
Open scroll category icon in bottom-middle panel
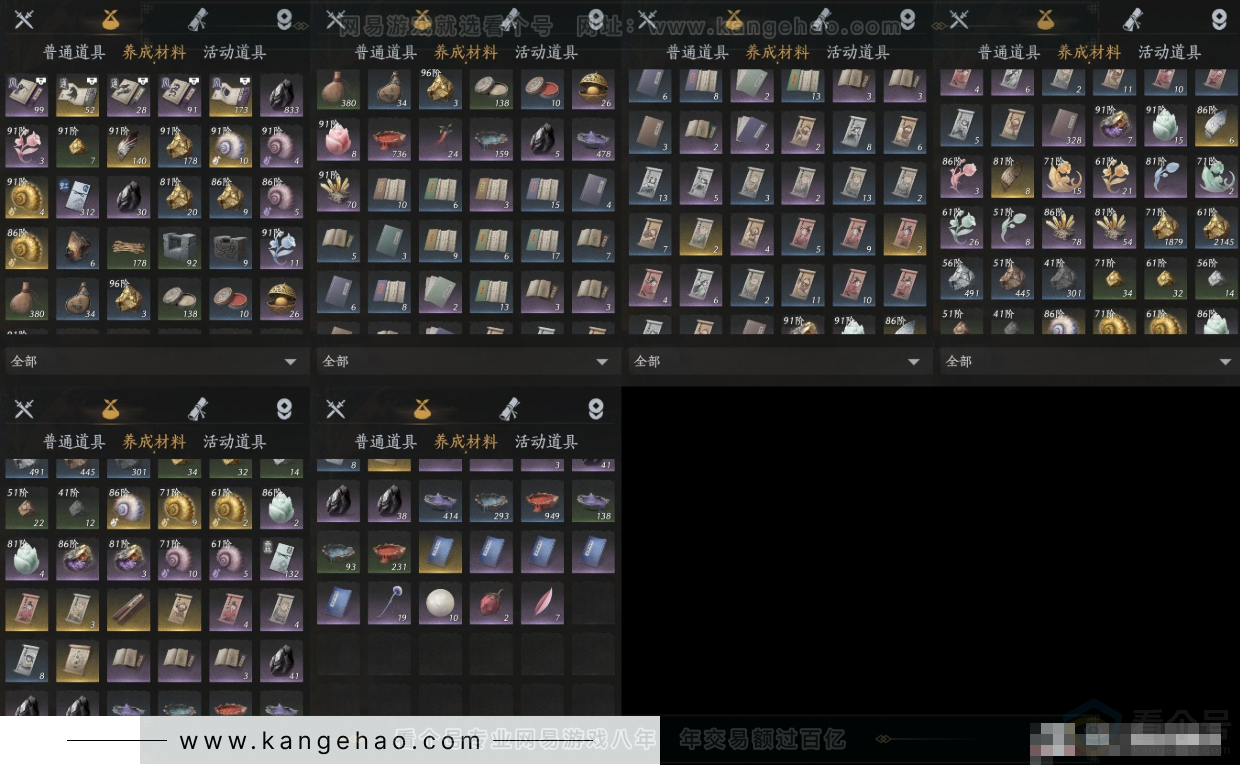coord(510,408)
